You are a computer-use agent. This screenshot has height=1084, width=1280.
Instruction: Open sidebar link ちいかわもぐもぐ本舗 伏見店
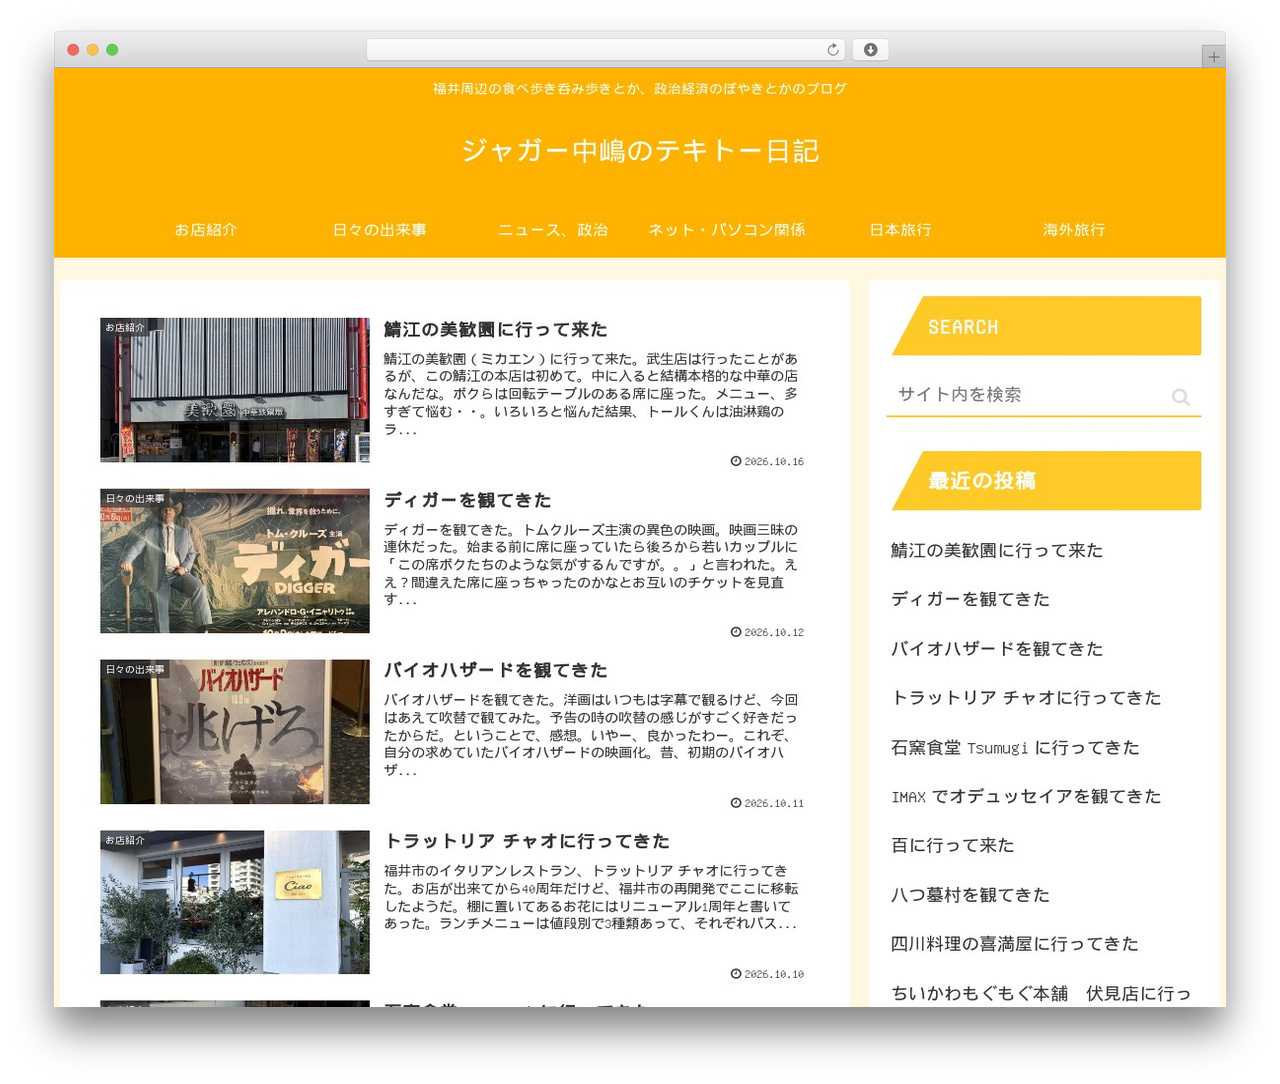[x=1041, y=993]
